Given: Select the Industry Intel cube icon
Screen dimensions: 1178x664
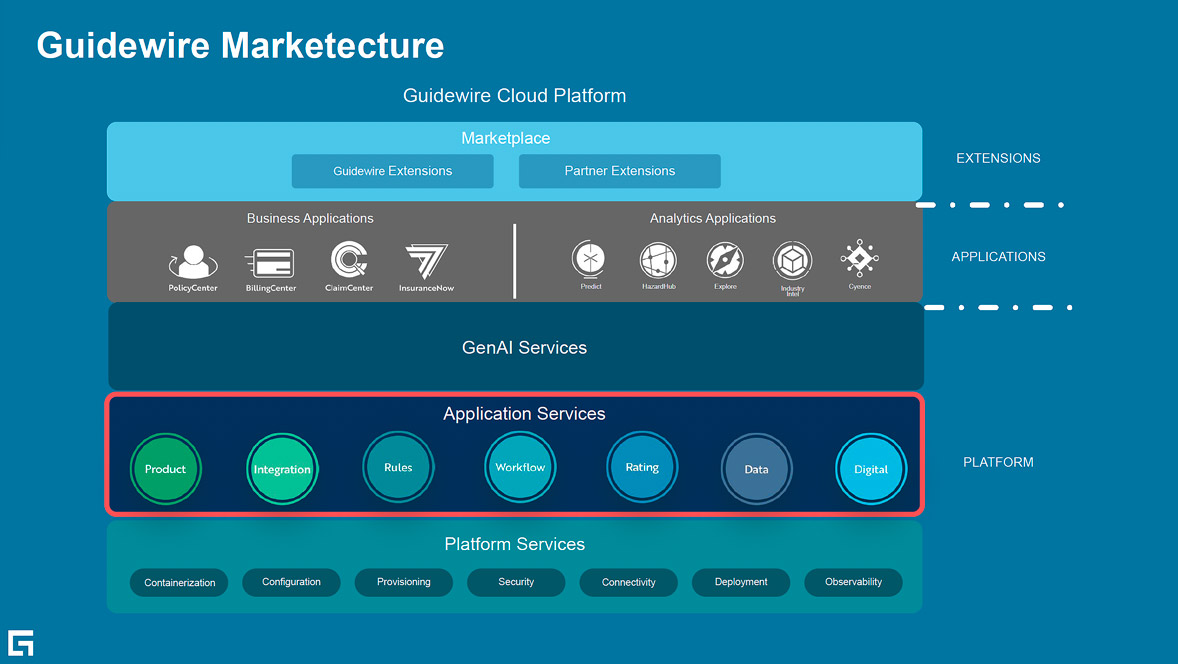Looking at the screenshot, I should [792, 262].
